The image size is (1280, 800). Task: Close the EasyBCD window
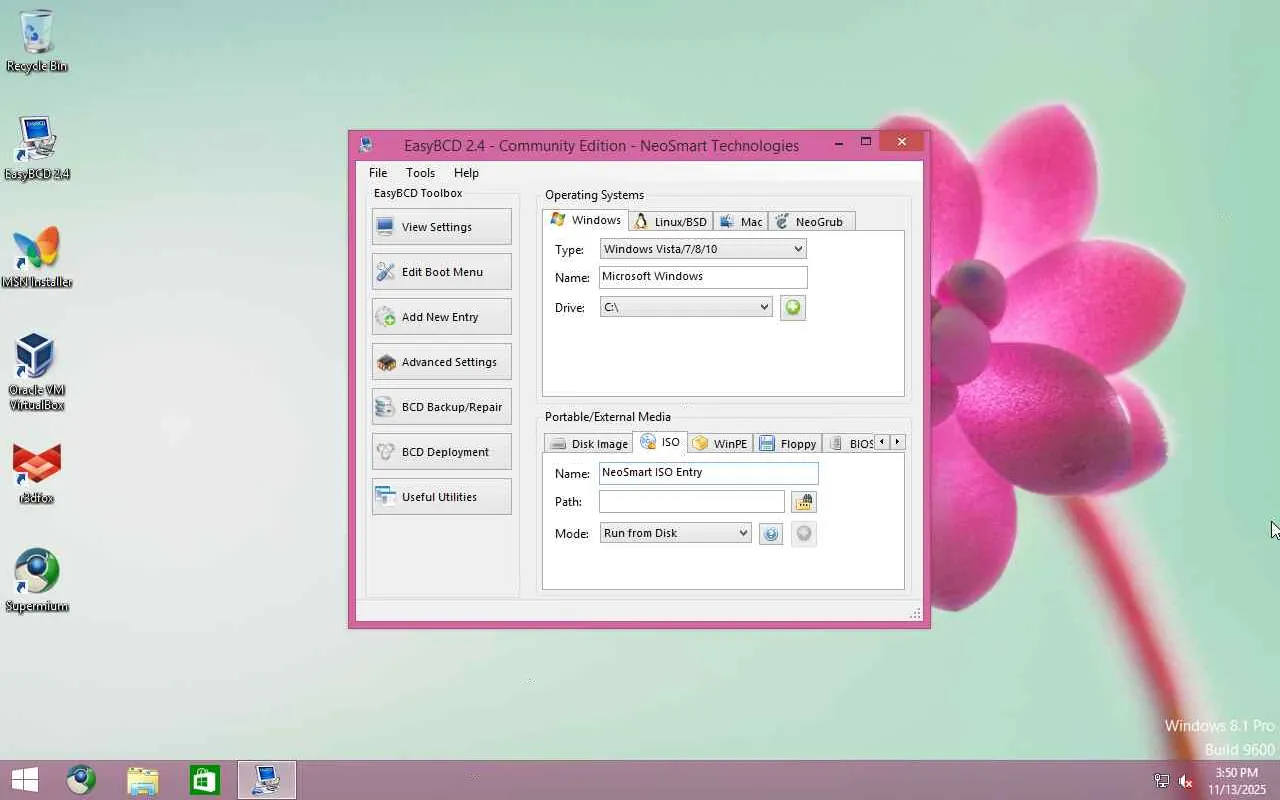902,142
